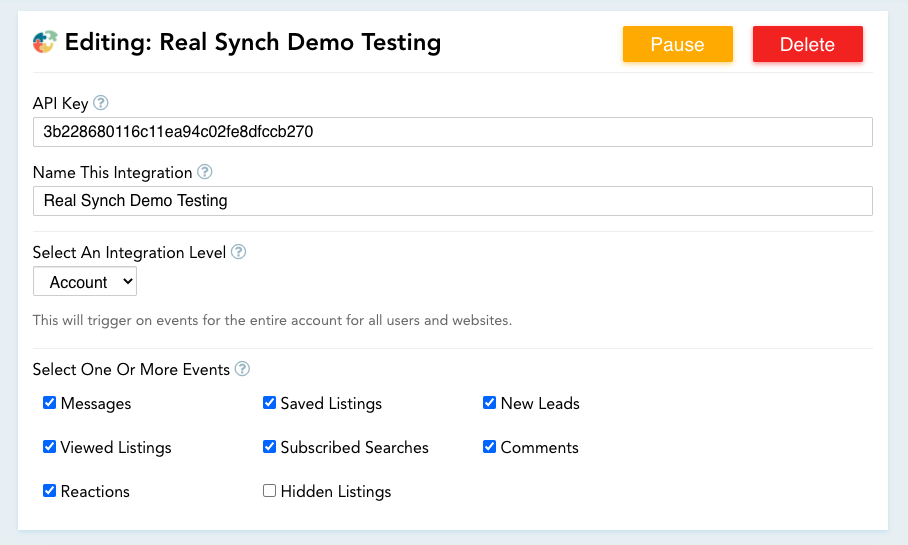908x545 pixels.
Task: Uncheck the Comments event checkbox
Action: pyautogui.click(x=489, y=447)
